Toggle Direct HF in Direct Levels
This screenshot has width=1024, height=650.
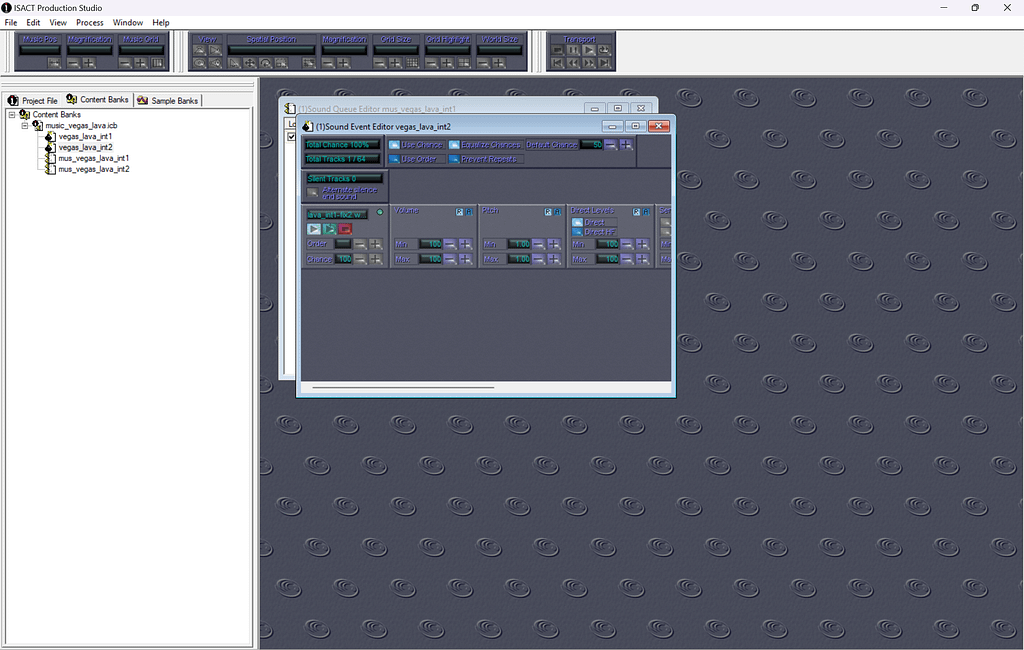pyautogui.click(x=578, y=233)
